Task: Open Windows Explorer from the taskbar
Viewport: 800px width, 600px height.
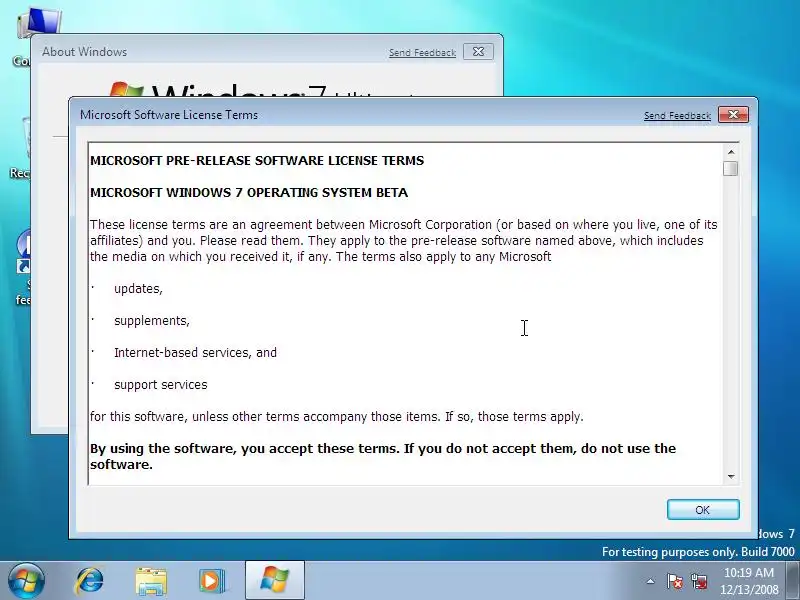Action: click(x=151, y=581)
